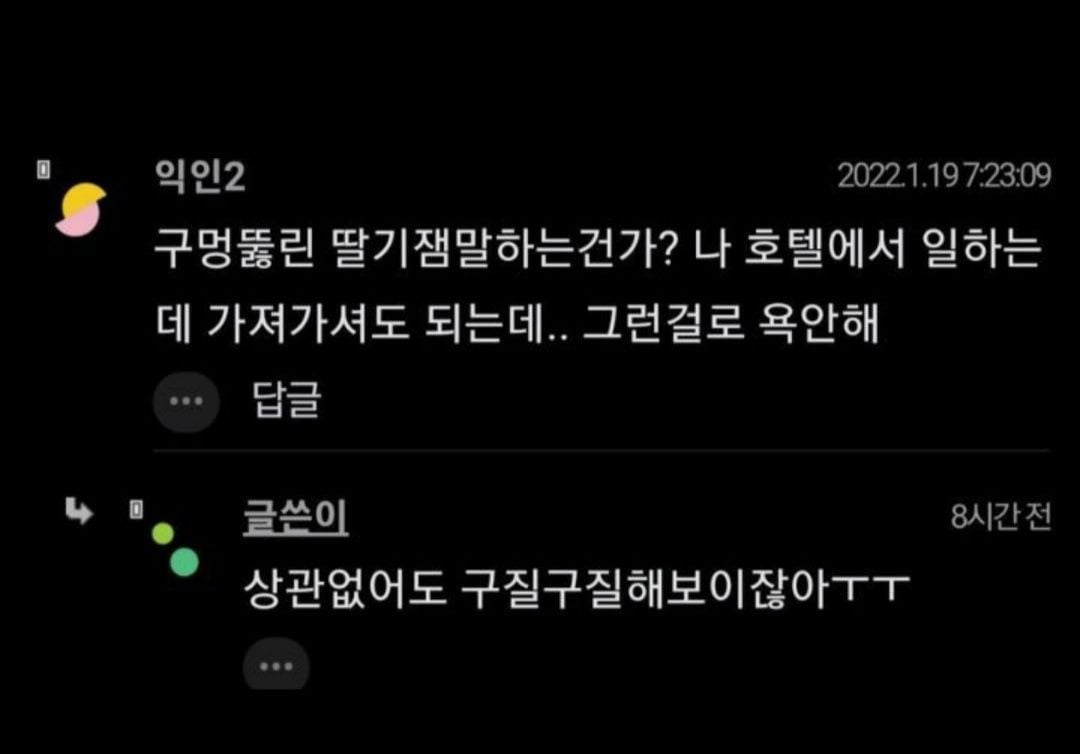The width and height of the screenshot is (1080, 754).
Task: Click the small badge icon left of 익인2's avatar
Action: coord(43,169)
